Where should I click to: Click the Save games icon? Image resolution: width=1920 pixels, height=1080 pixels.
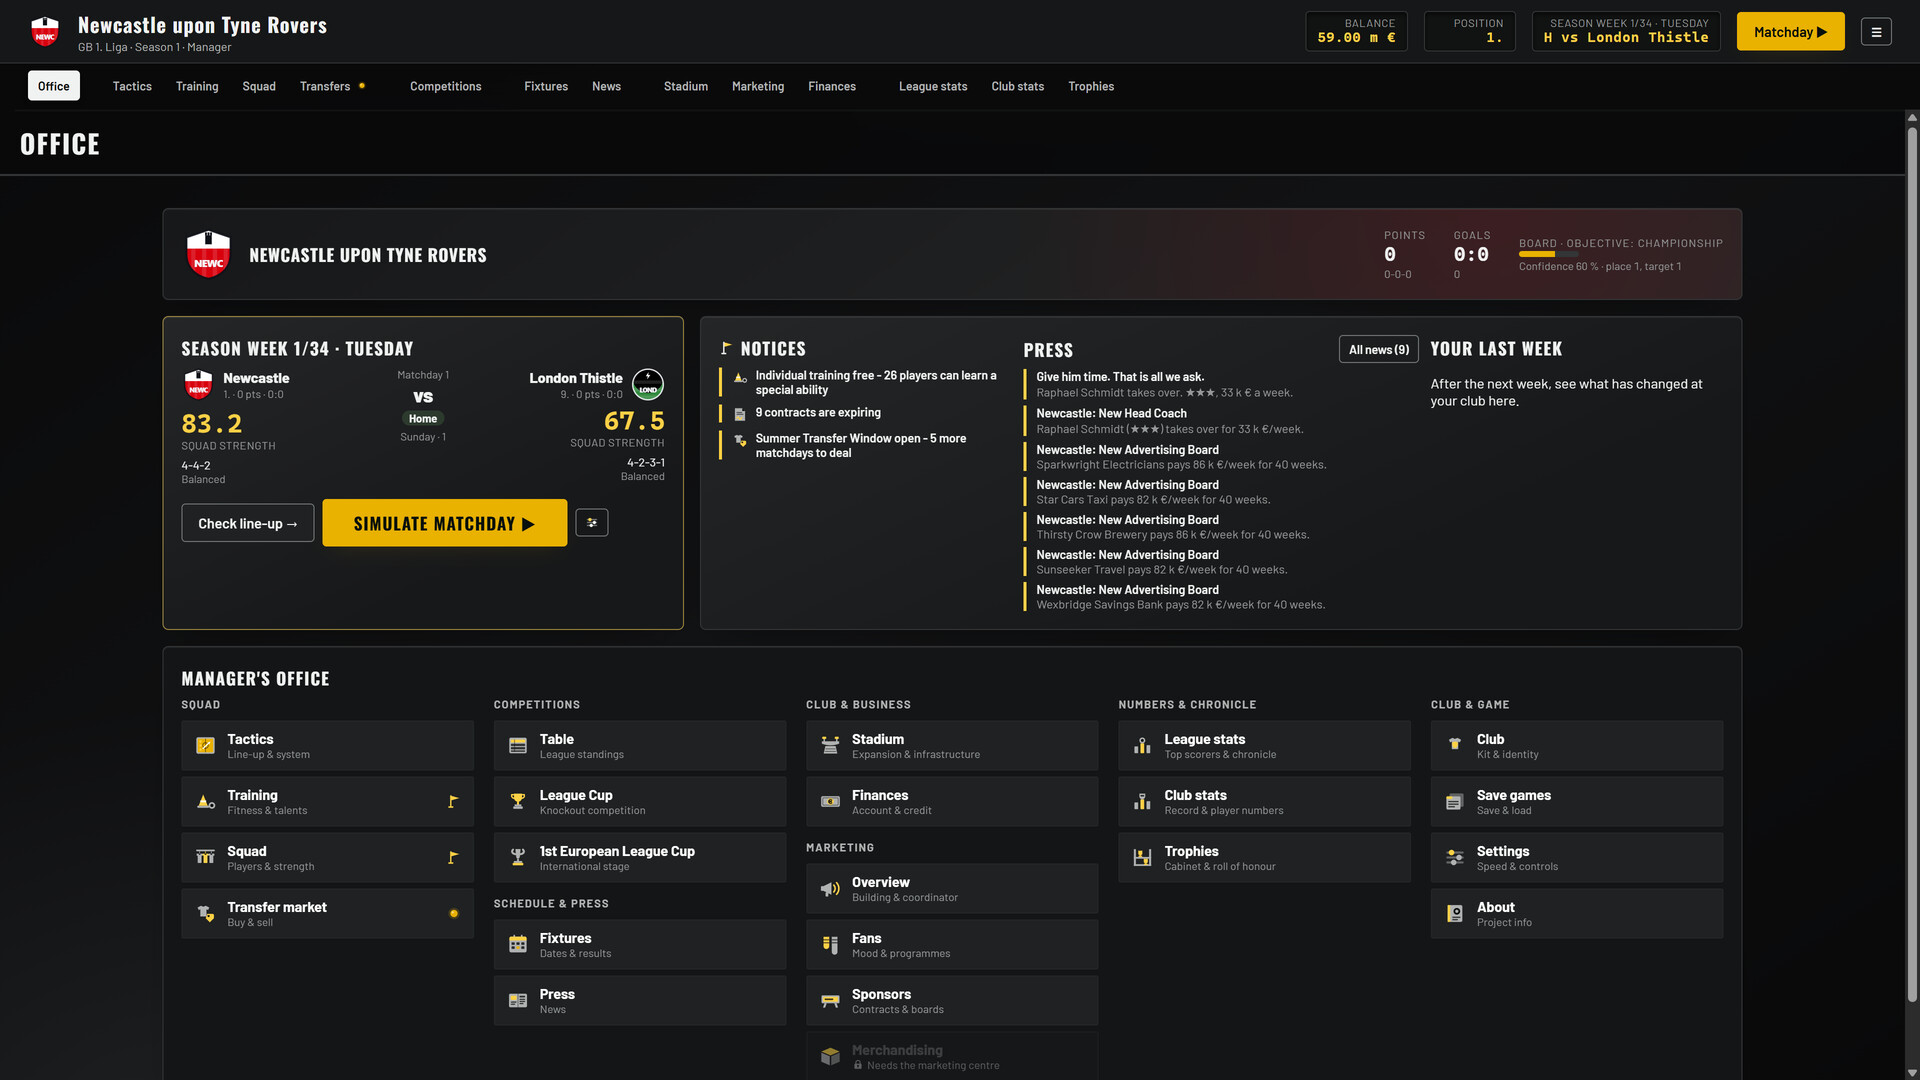tap(1455, 802)
